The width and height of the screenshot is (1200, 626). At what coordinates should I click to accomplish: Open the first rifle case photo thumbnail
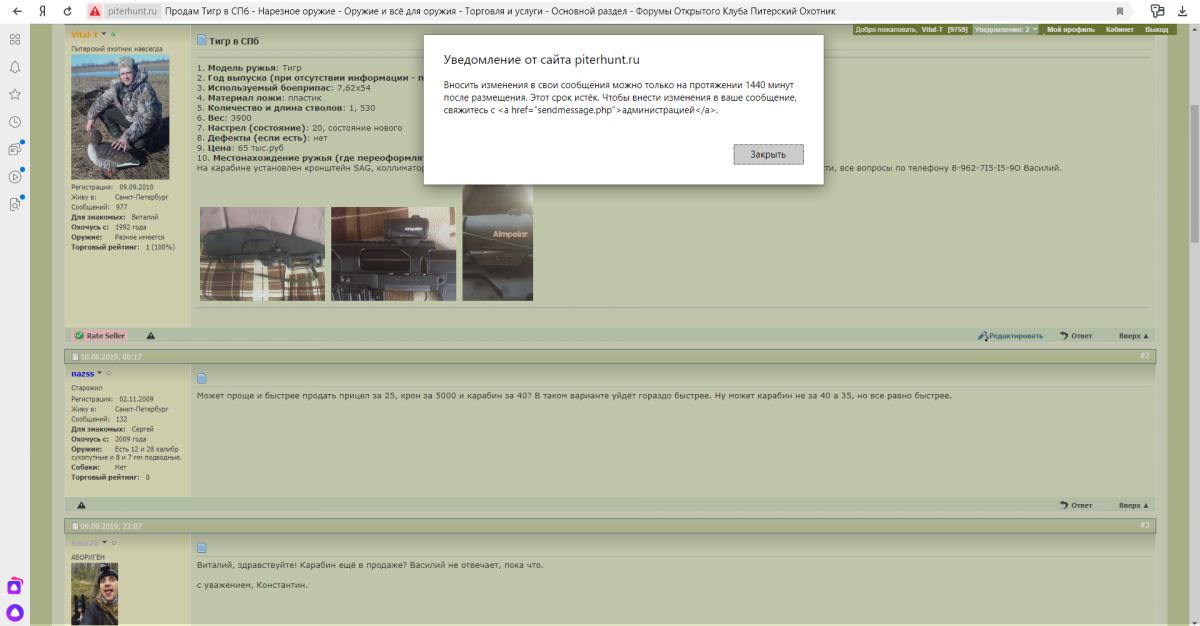pyautogui.click(x=262, y=254)
